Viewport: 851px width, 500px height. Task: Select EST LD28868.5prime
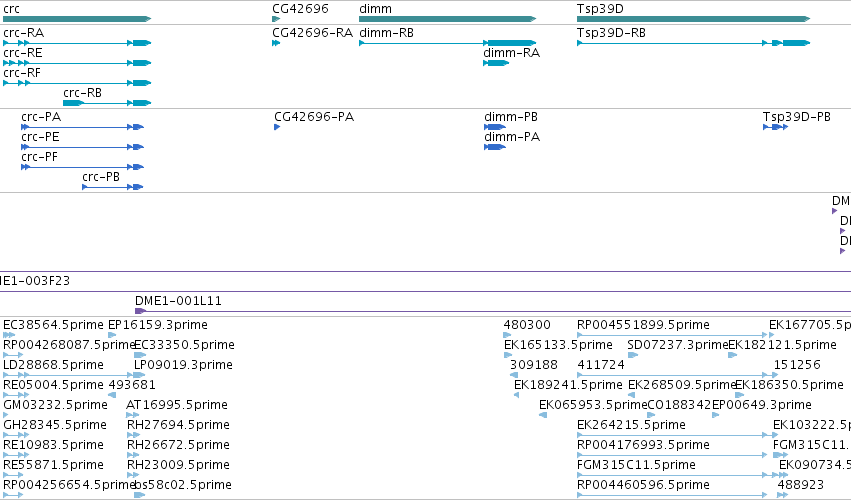pyautogui.click(x=53, y=365)
